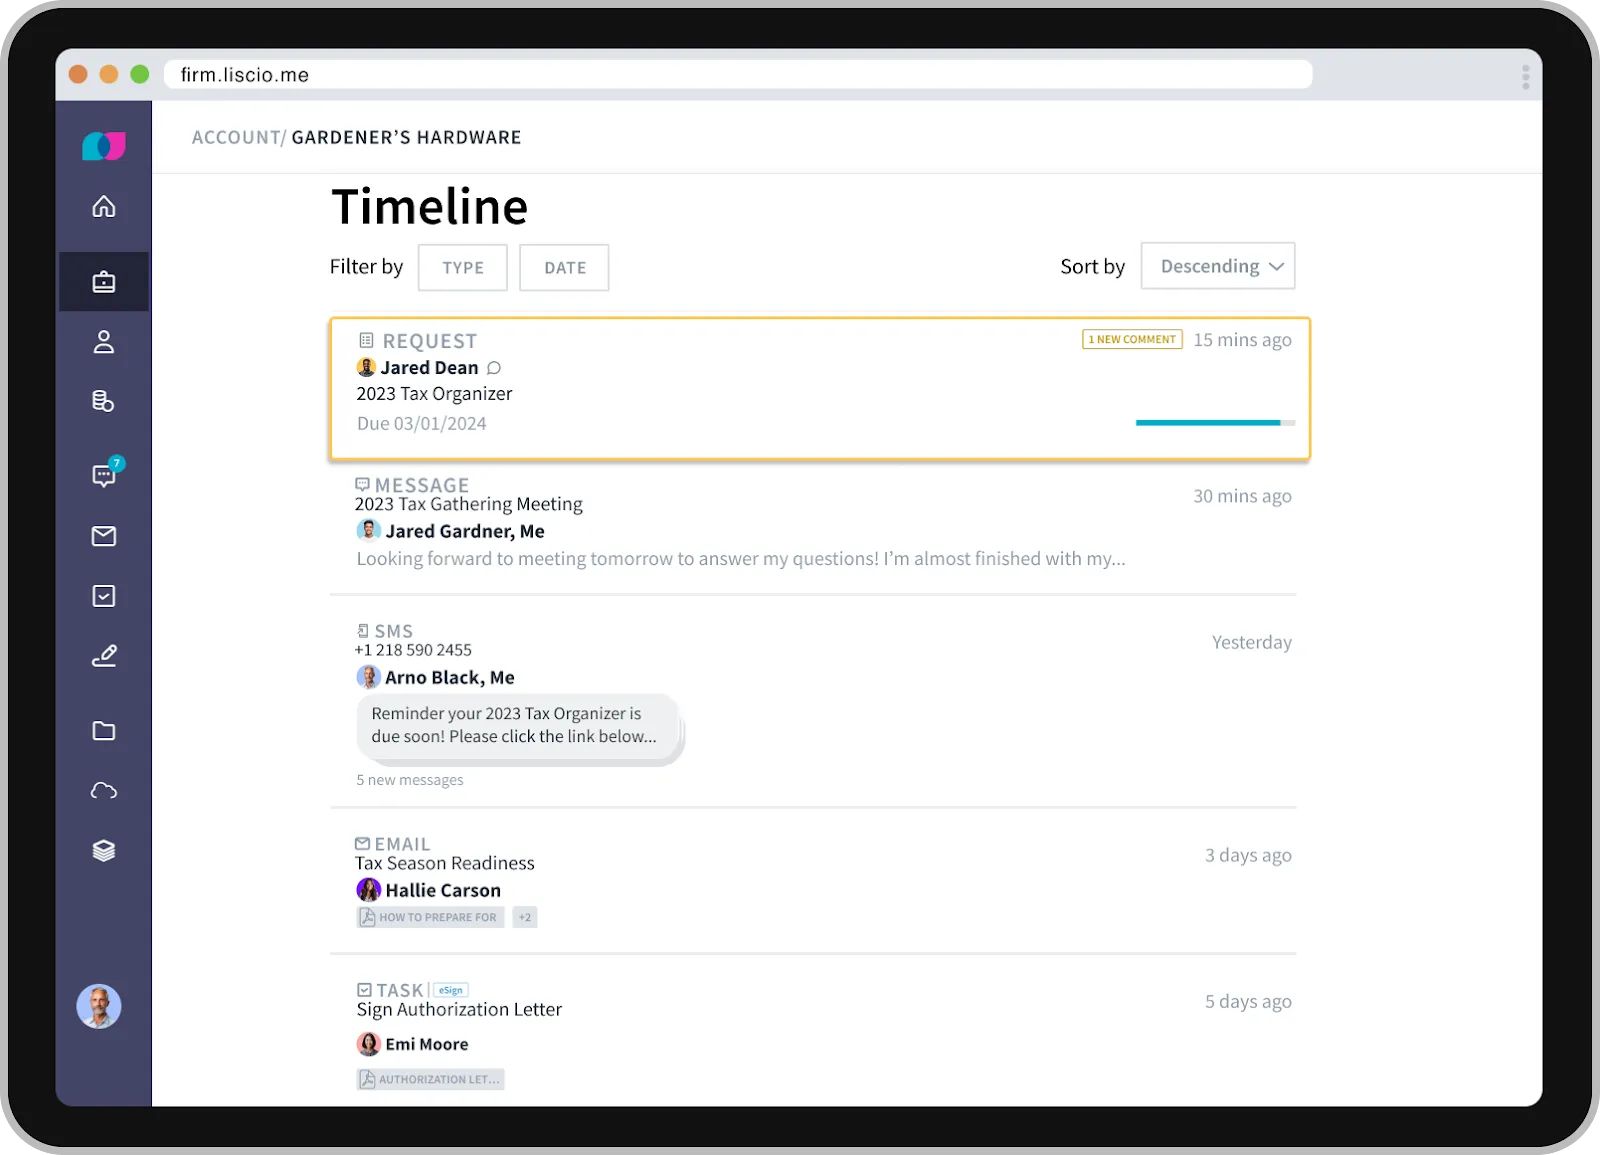Show the +2 more email attachments
The image size is (1600, 1155).
[525, 917]
